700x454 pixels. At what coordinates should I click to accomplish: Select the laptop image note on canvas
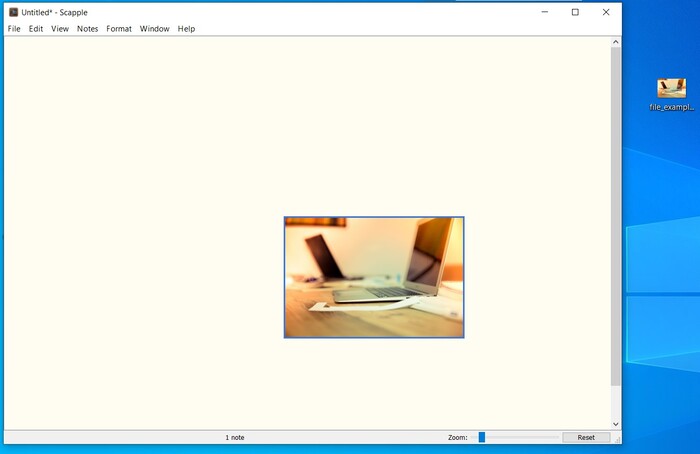pyautogui.click(x=374, y=277)
